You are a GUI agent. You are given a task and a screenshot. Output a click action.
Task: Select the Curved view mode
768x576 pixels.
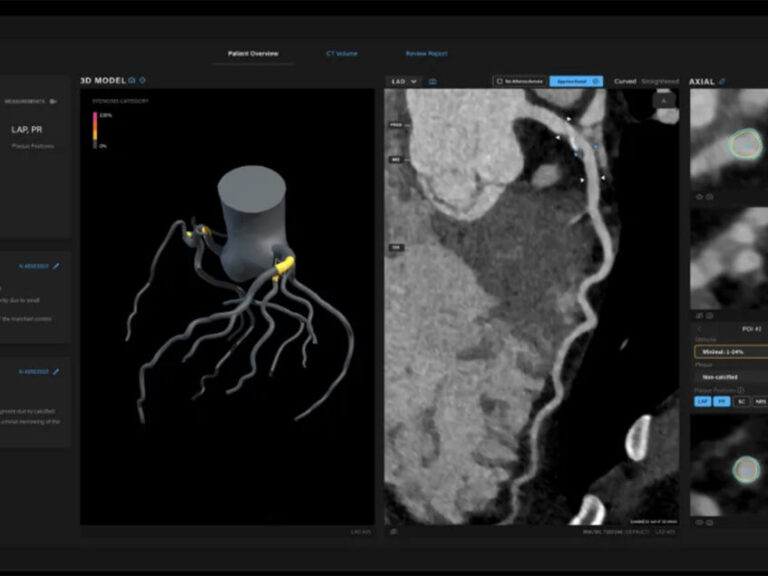(624, 81)
